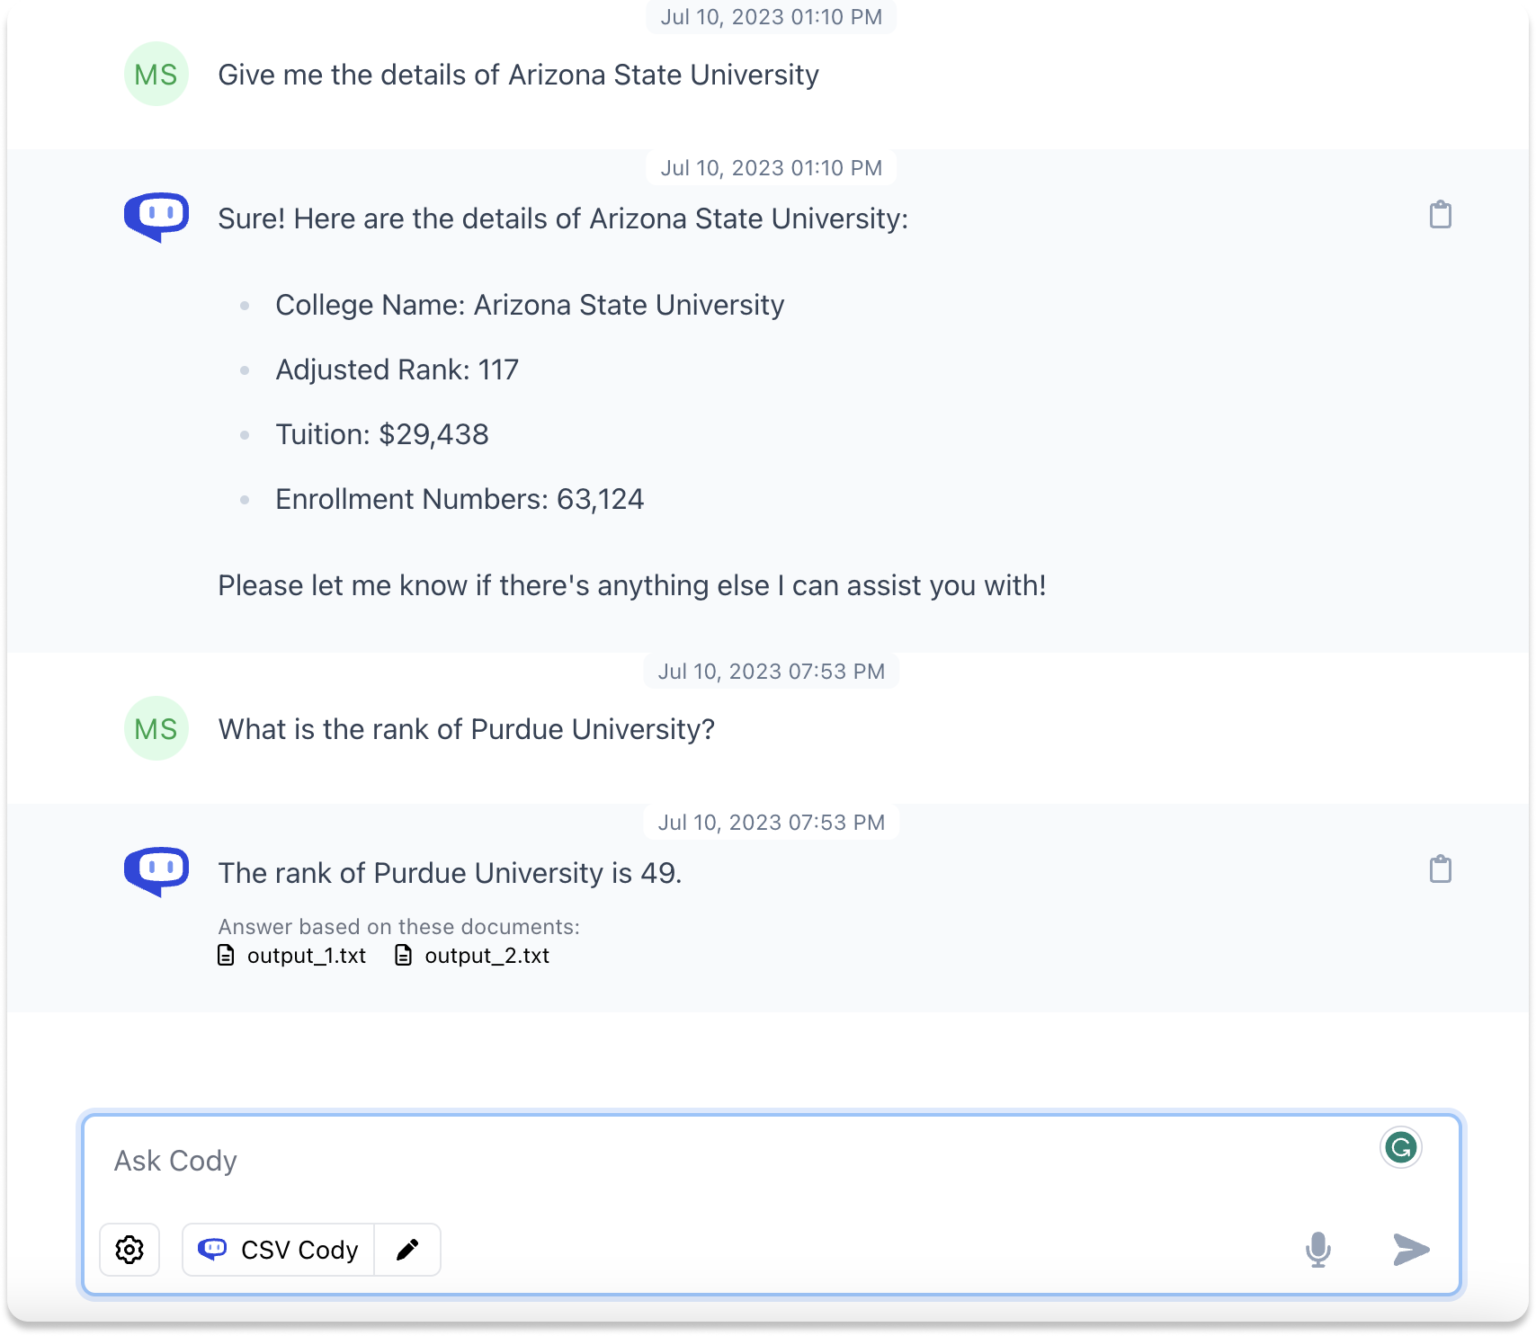Click the 07:53 PM timestamp above Purdue question

point(771,671)
